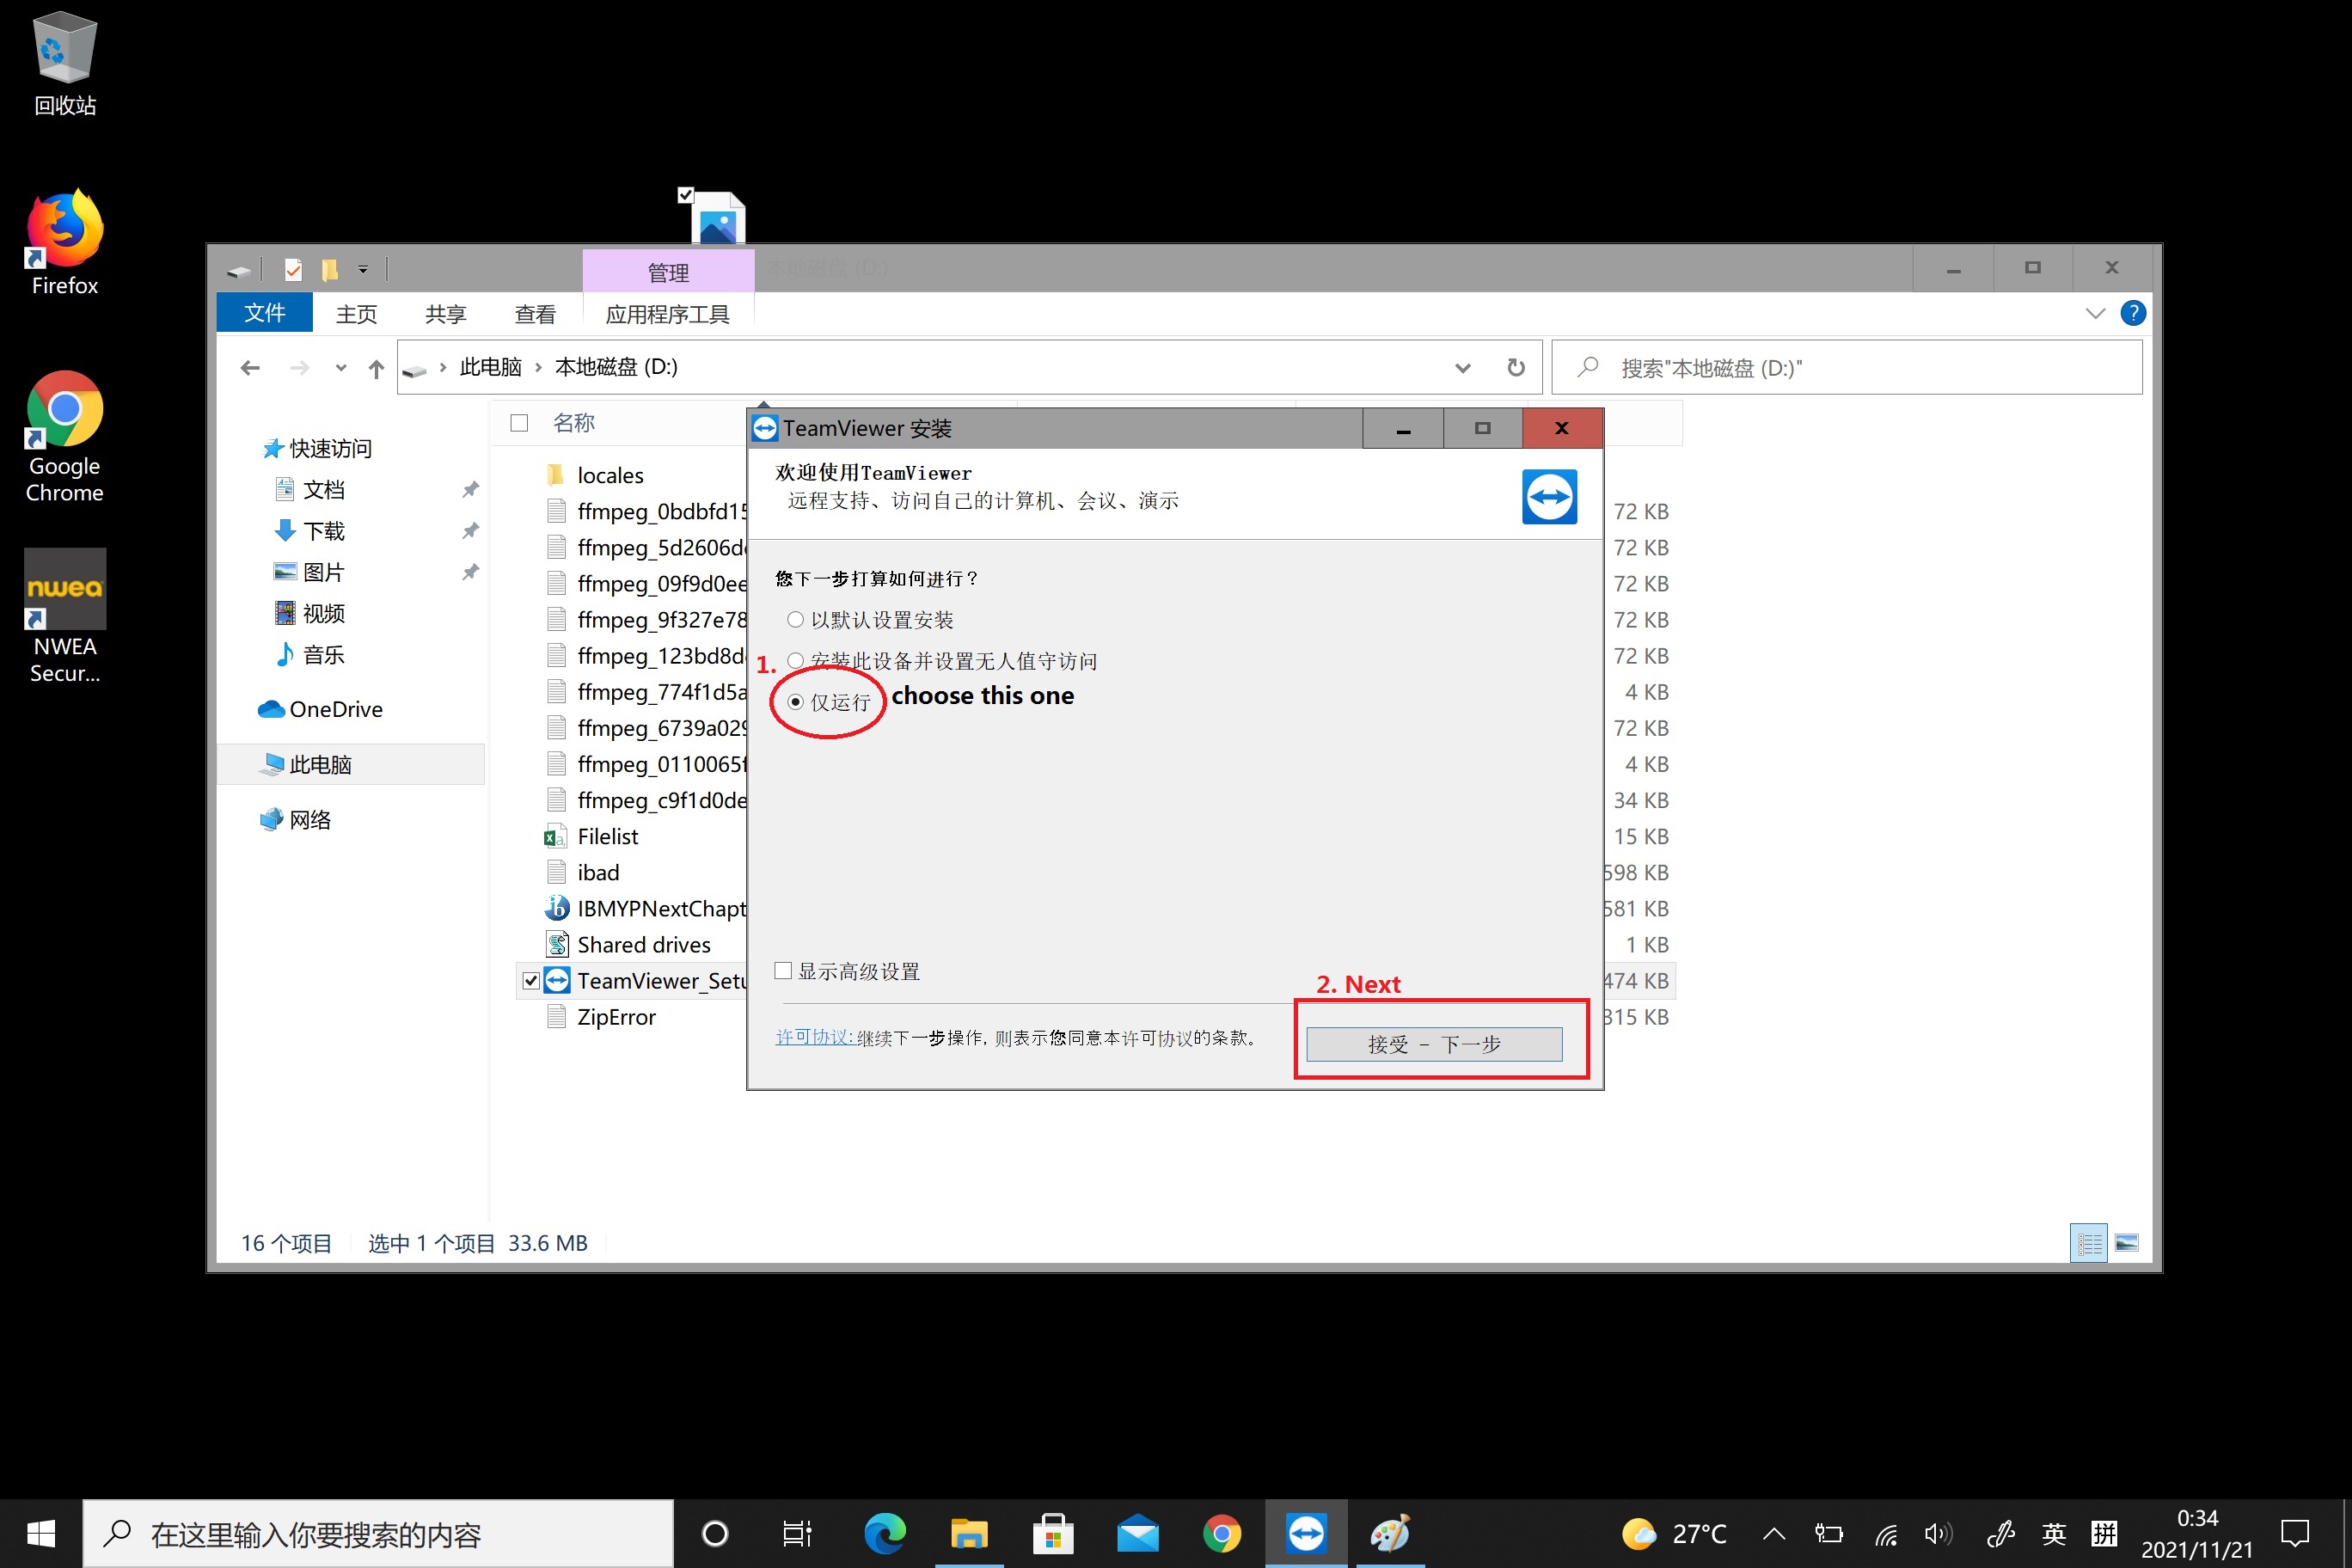
Task: Show hidden system tray icons
Action: [x=1774, y=1533]
